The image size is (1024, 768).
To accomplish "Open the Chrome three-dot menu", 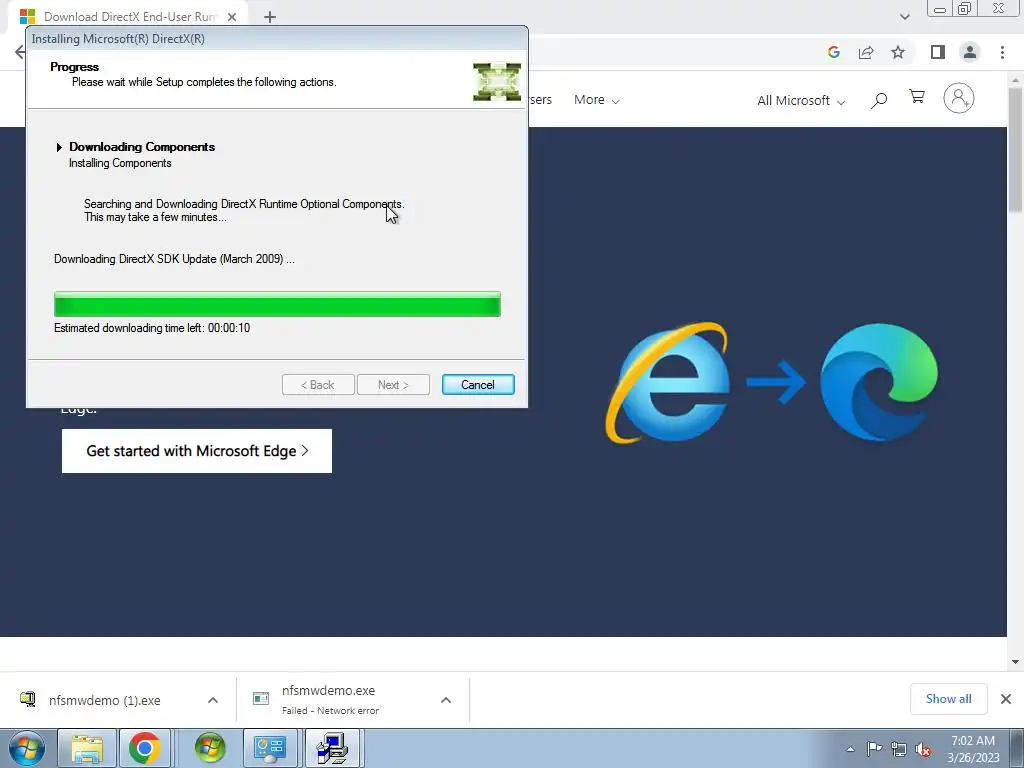I will [1002, 52].
